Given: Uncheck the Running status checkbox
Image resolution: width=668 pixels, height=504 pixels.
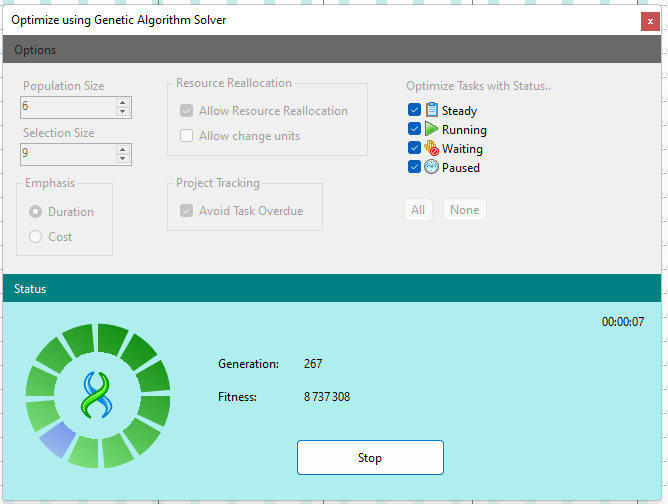Looking at the screenshot, I should tap(414, 130).
